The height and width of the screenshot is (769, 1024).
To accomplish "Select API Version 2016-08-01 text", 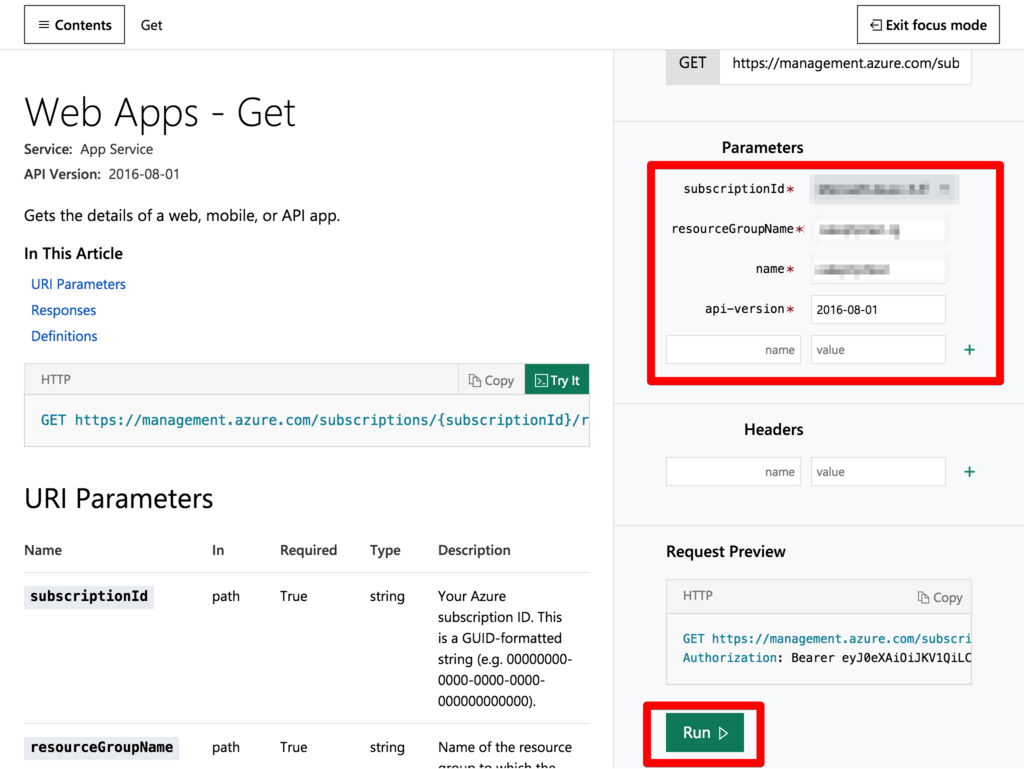I will click(102, 174).
